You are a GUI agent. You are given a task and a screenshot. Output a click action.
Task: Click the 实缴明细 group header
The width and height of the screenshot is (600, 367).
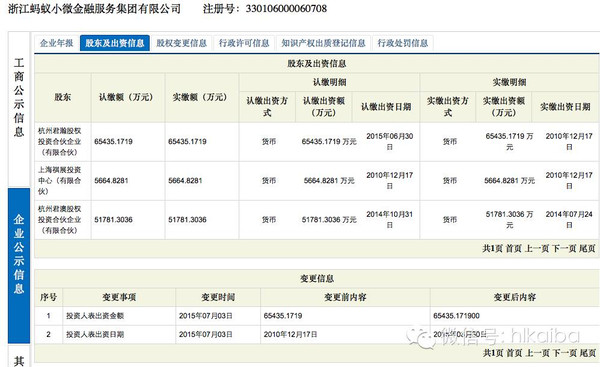click(x=509, y=82)
